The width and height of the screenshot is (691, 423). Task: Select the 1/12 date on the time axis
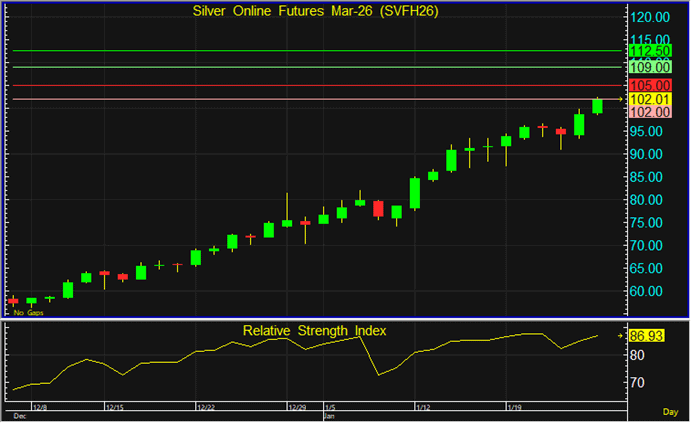coord(422,408)
